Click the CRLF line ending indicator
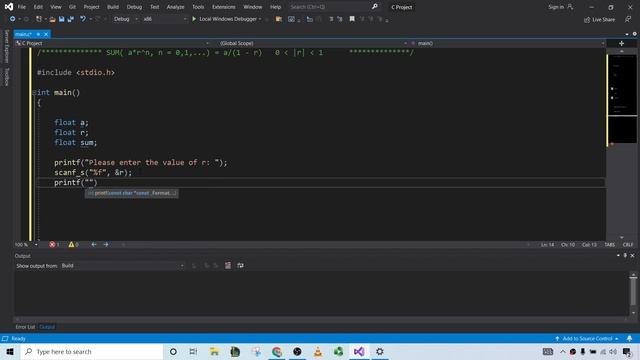This screenshot has height=360, width=640. (628, 244)
